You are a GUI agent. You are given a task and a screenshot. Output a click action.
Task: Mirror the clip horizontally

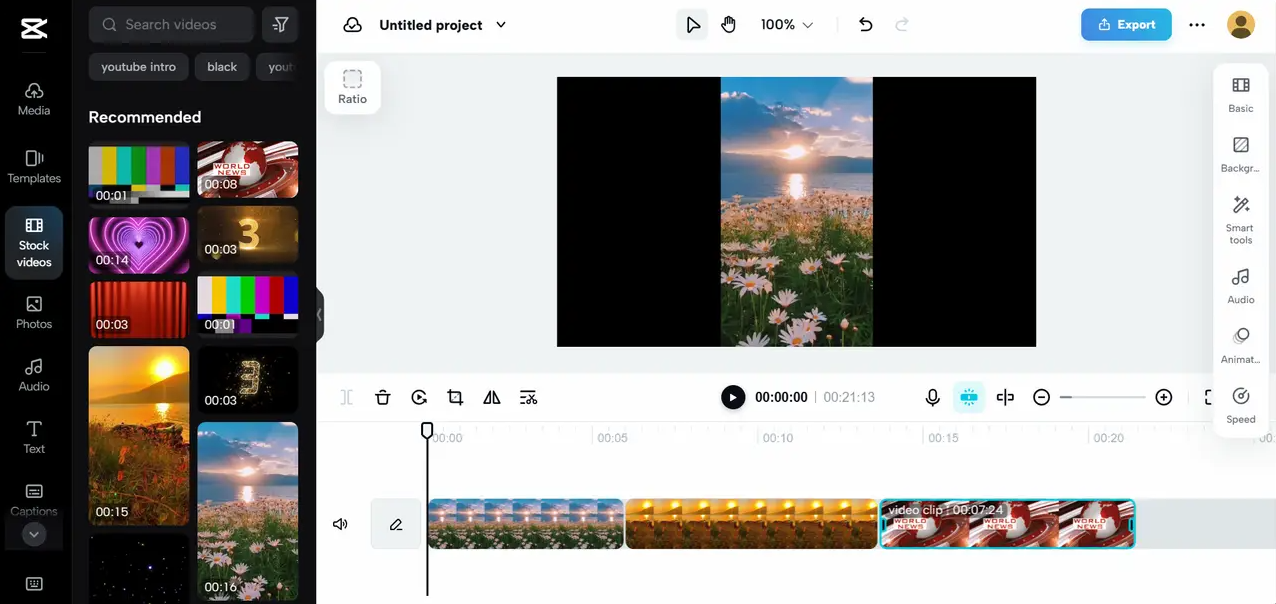coord(491,397)
